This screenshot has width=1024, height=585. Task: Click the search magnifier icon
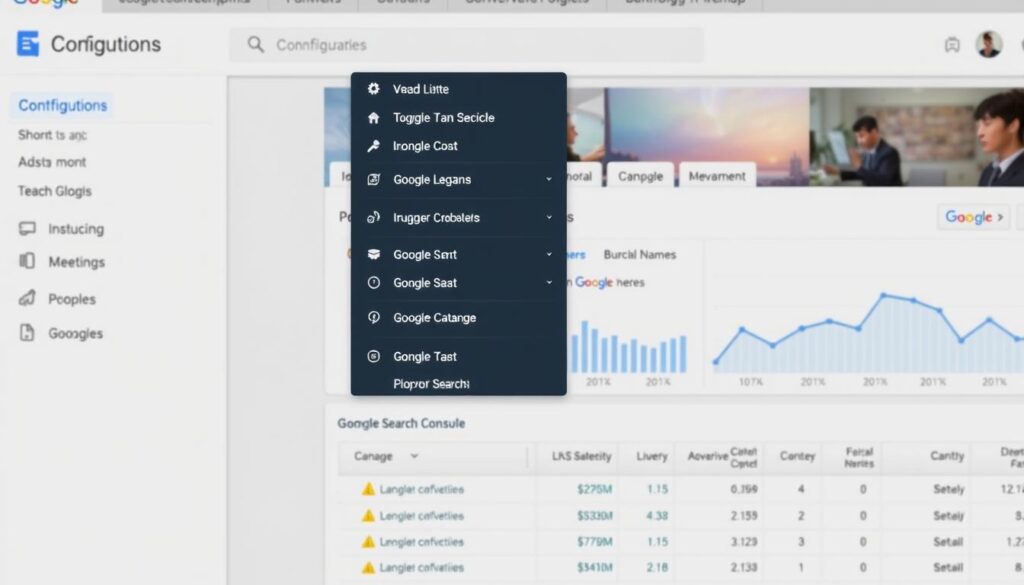click(x=255, y=44)
